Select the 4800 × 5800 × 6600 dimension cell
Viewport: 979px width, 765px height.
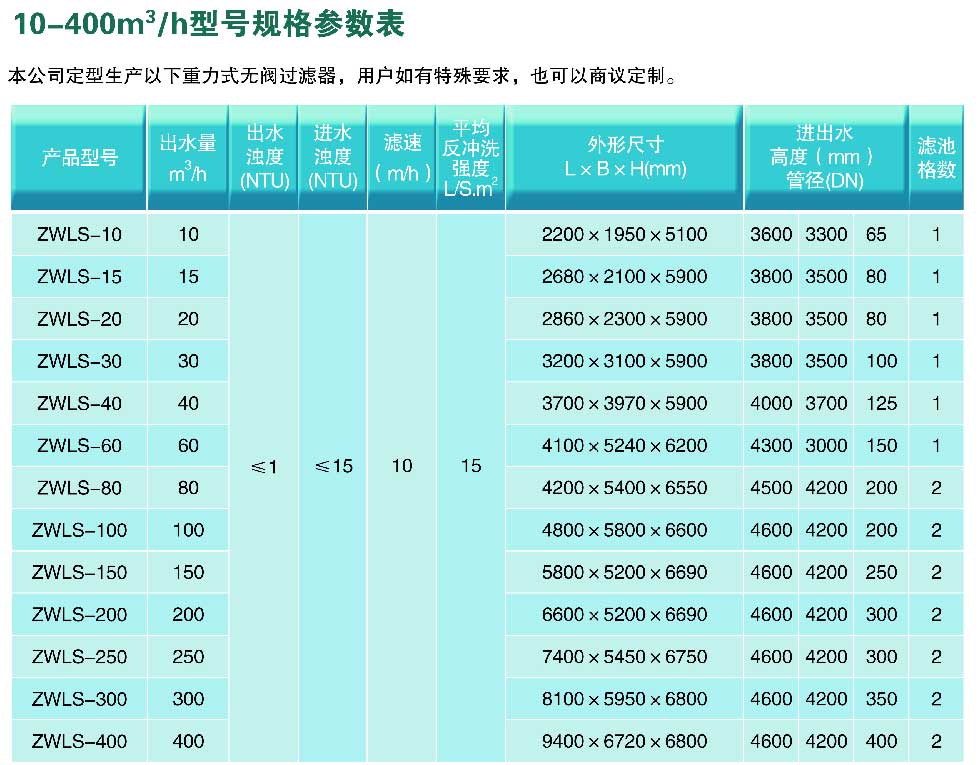pyautogui.click(x=624, y=531)
